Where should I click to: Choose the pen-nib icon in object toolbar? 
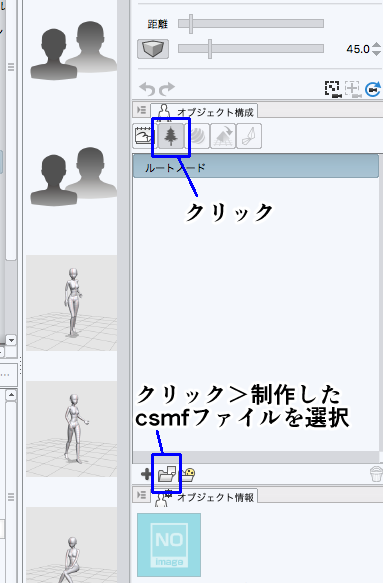(249, 136)
